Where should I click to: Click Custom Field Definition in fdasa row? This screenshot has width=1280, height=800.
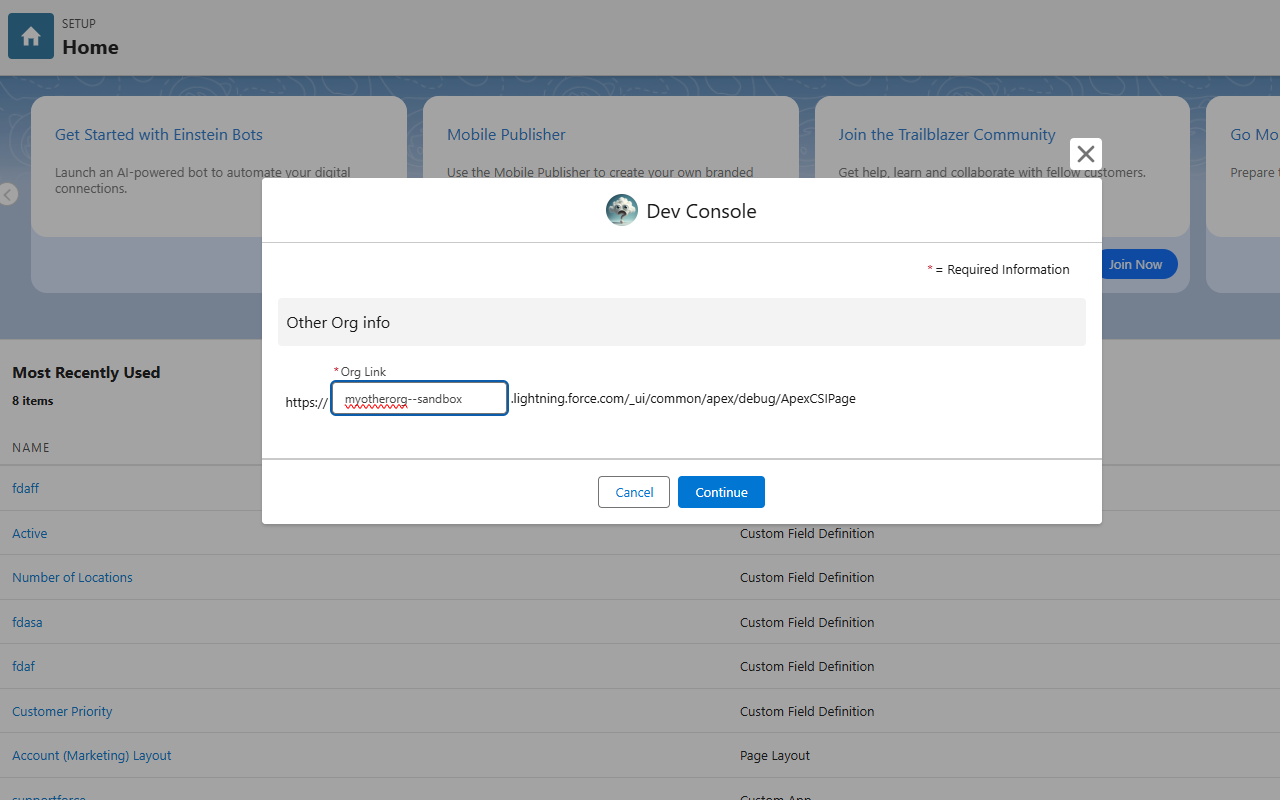[807, 622]
